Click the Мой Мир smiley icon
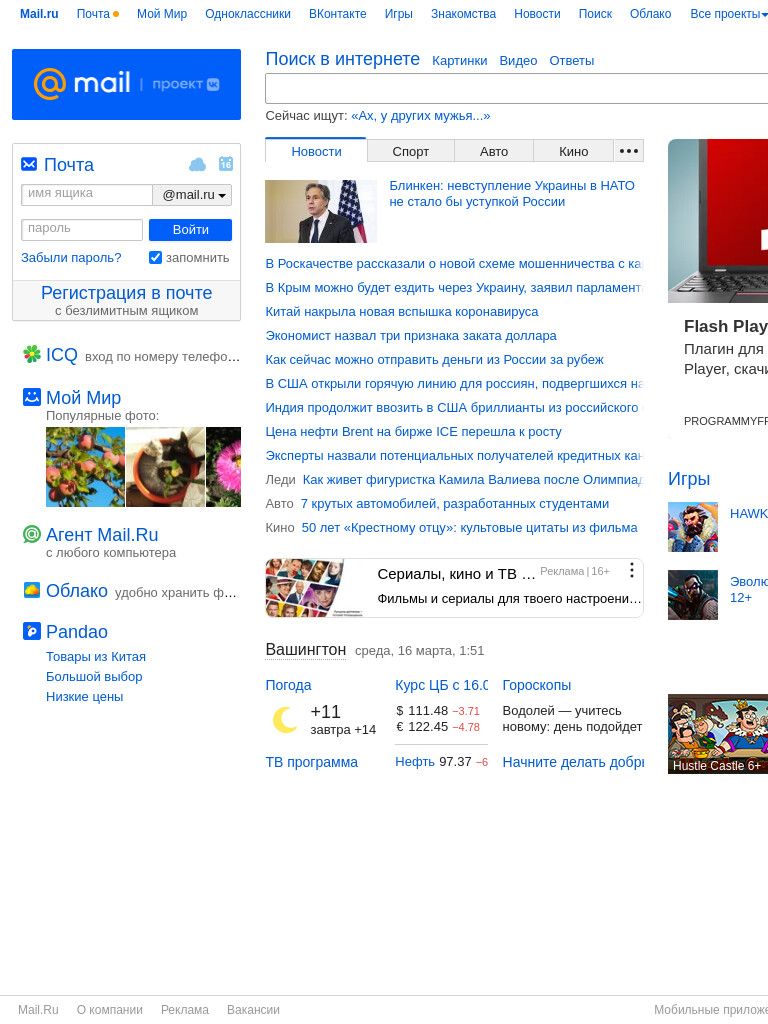This screenshot has width=768, height=1024. (31, 396)
